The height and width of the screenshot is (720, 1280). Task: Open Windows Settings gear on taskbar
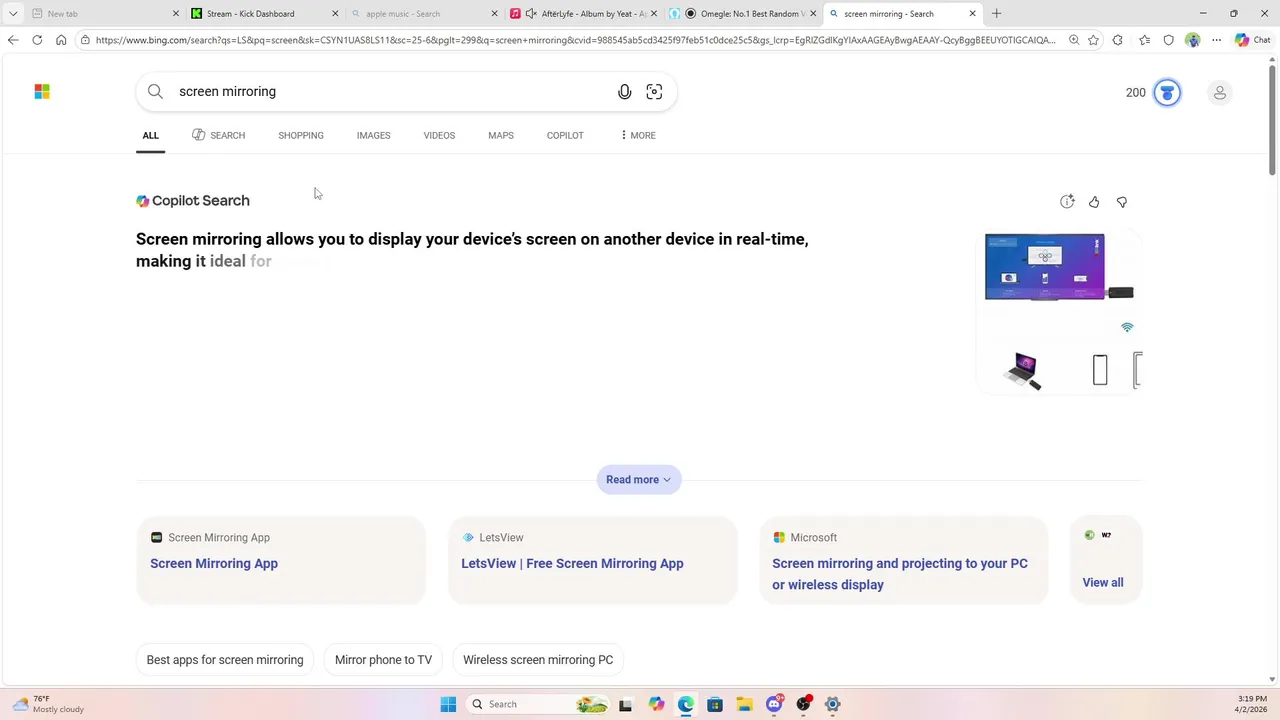click(833, 704)
